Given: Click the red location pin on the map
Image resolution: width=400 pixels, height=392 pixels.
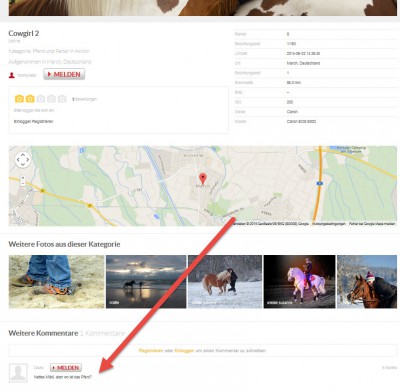Looking at the screenshot, I should click(x=202, y=178).
